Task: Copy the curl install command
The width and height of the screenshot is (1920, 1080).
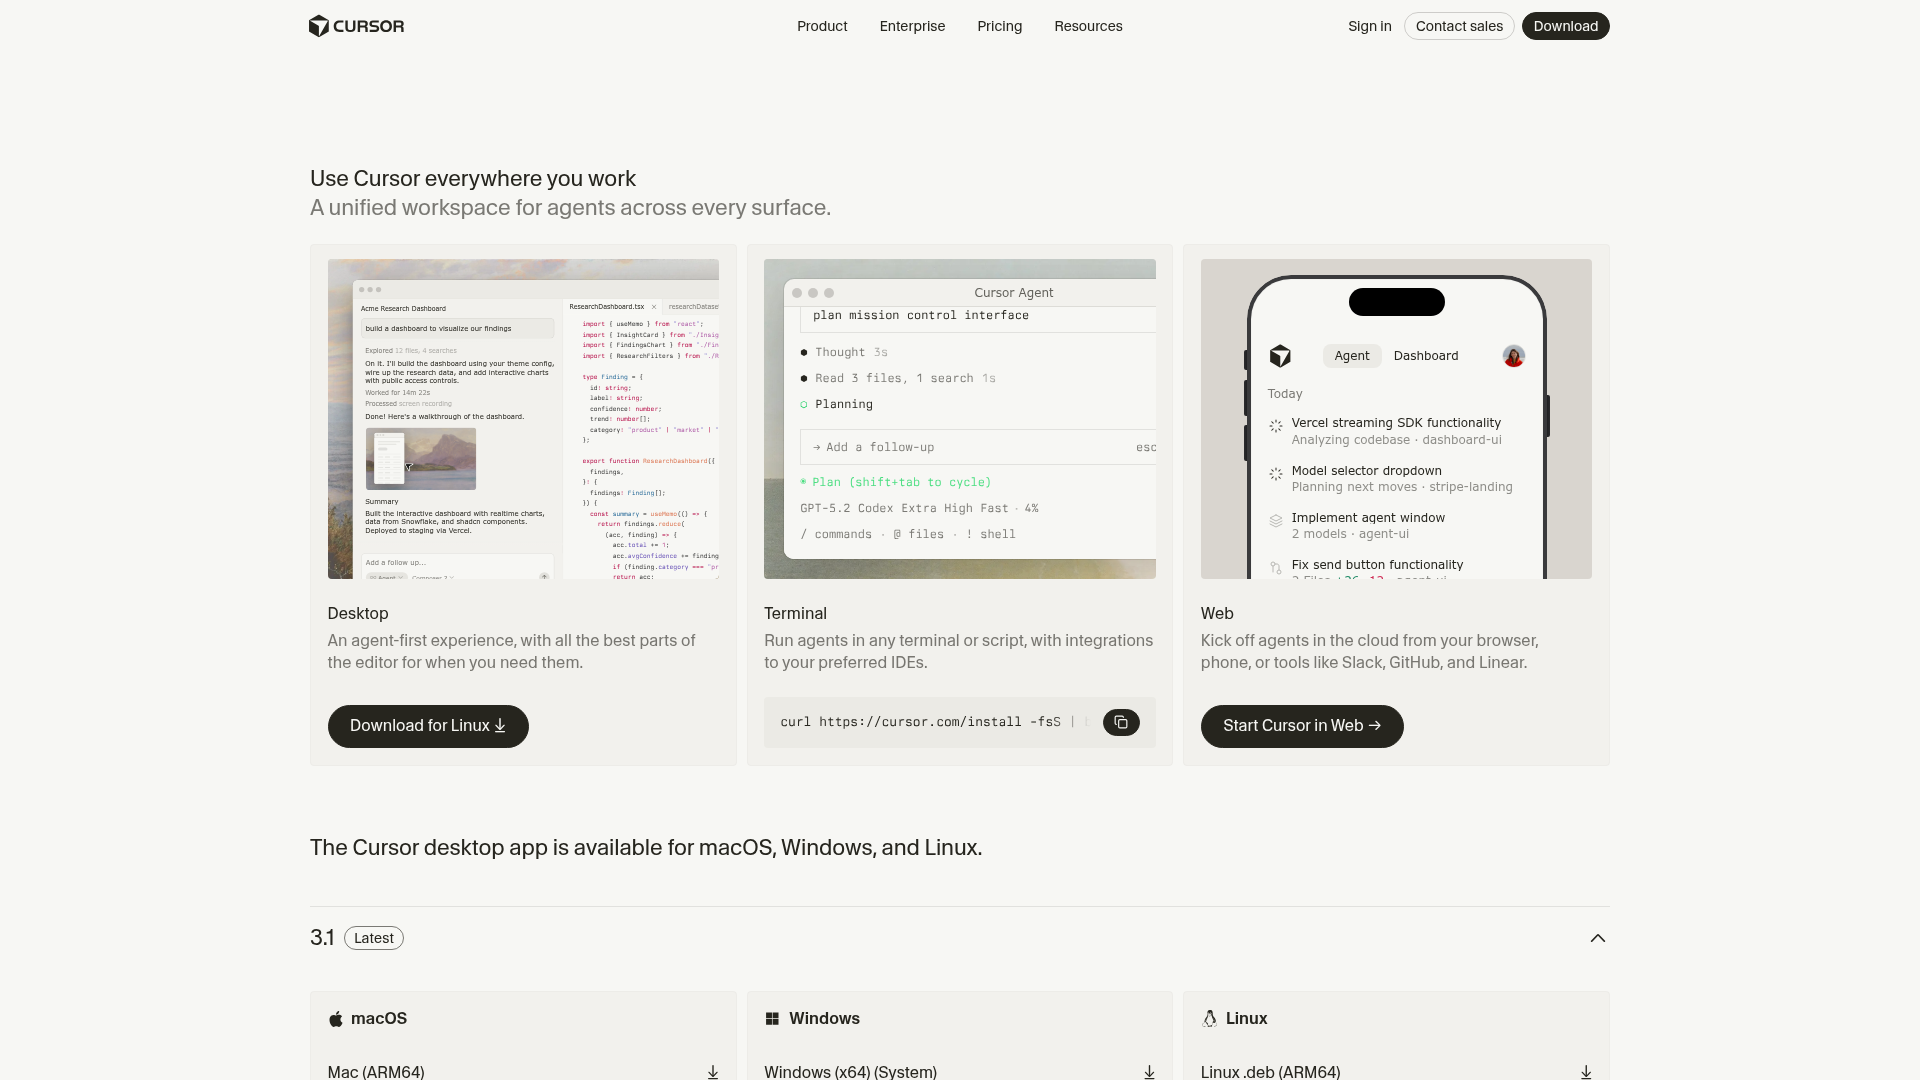Action: 1121,722
